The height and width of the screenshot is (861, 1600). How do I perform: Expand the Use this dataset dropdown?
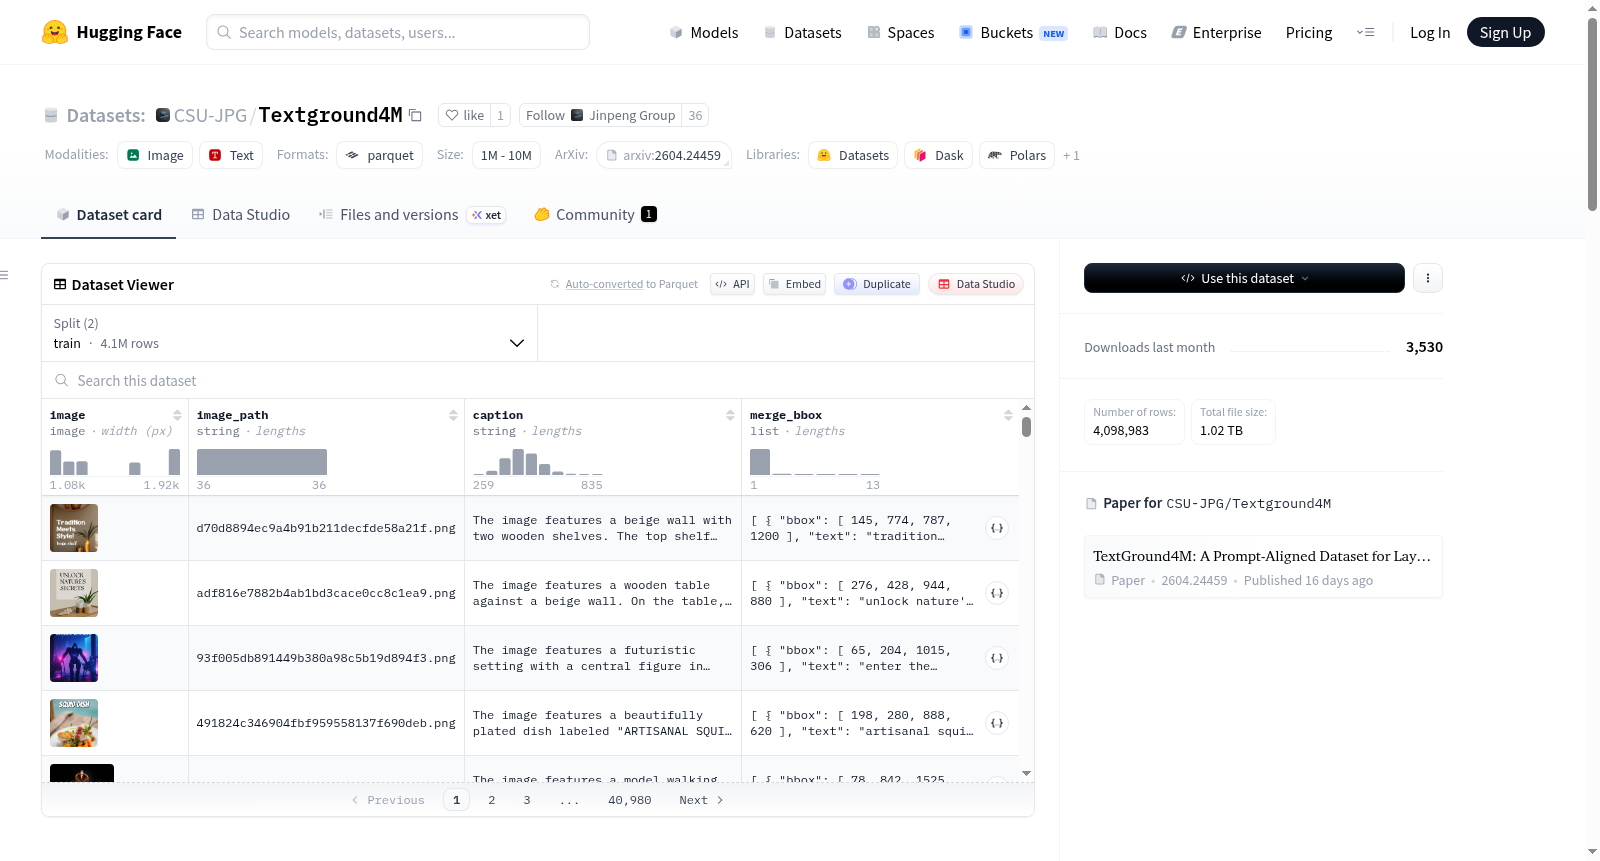coord(1244,278)
